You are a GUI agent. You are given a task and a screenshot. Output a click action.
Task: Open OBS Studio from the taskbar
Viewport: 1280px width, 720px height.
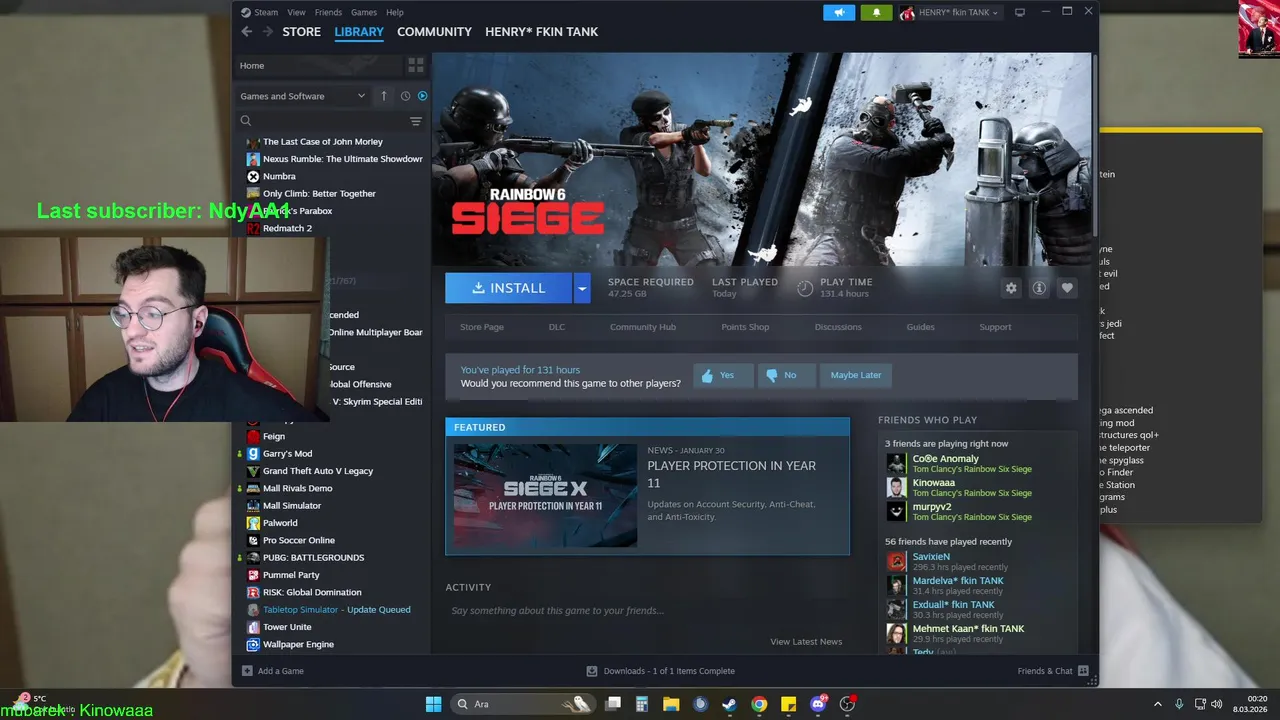[847, 704]
